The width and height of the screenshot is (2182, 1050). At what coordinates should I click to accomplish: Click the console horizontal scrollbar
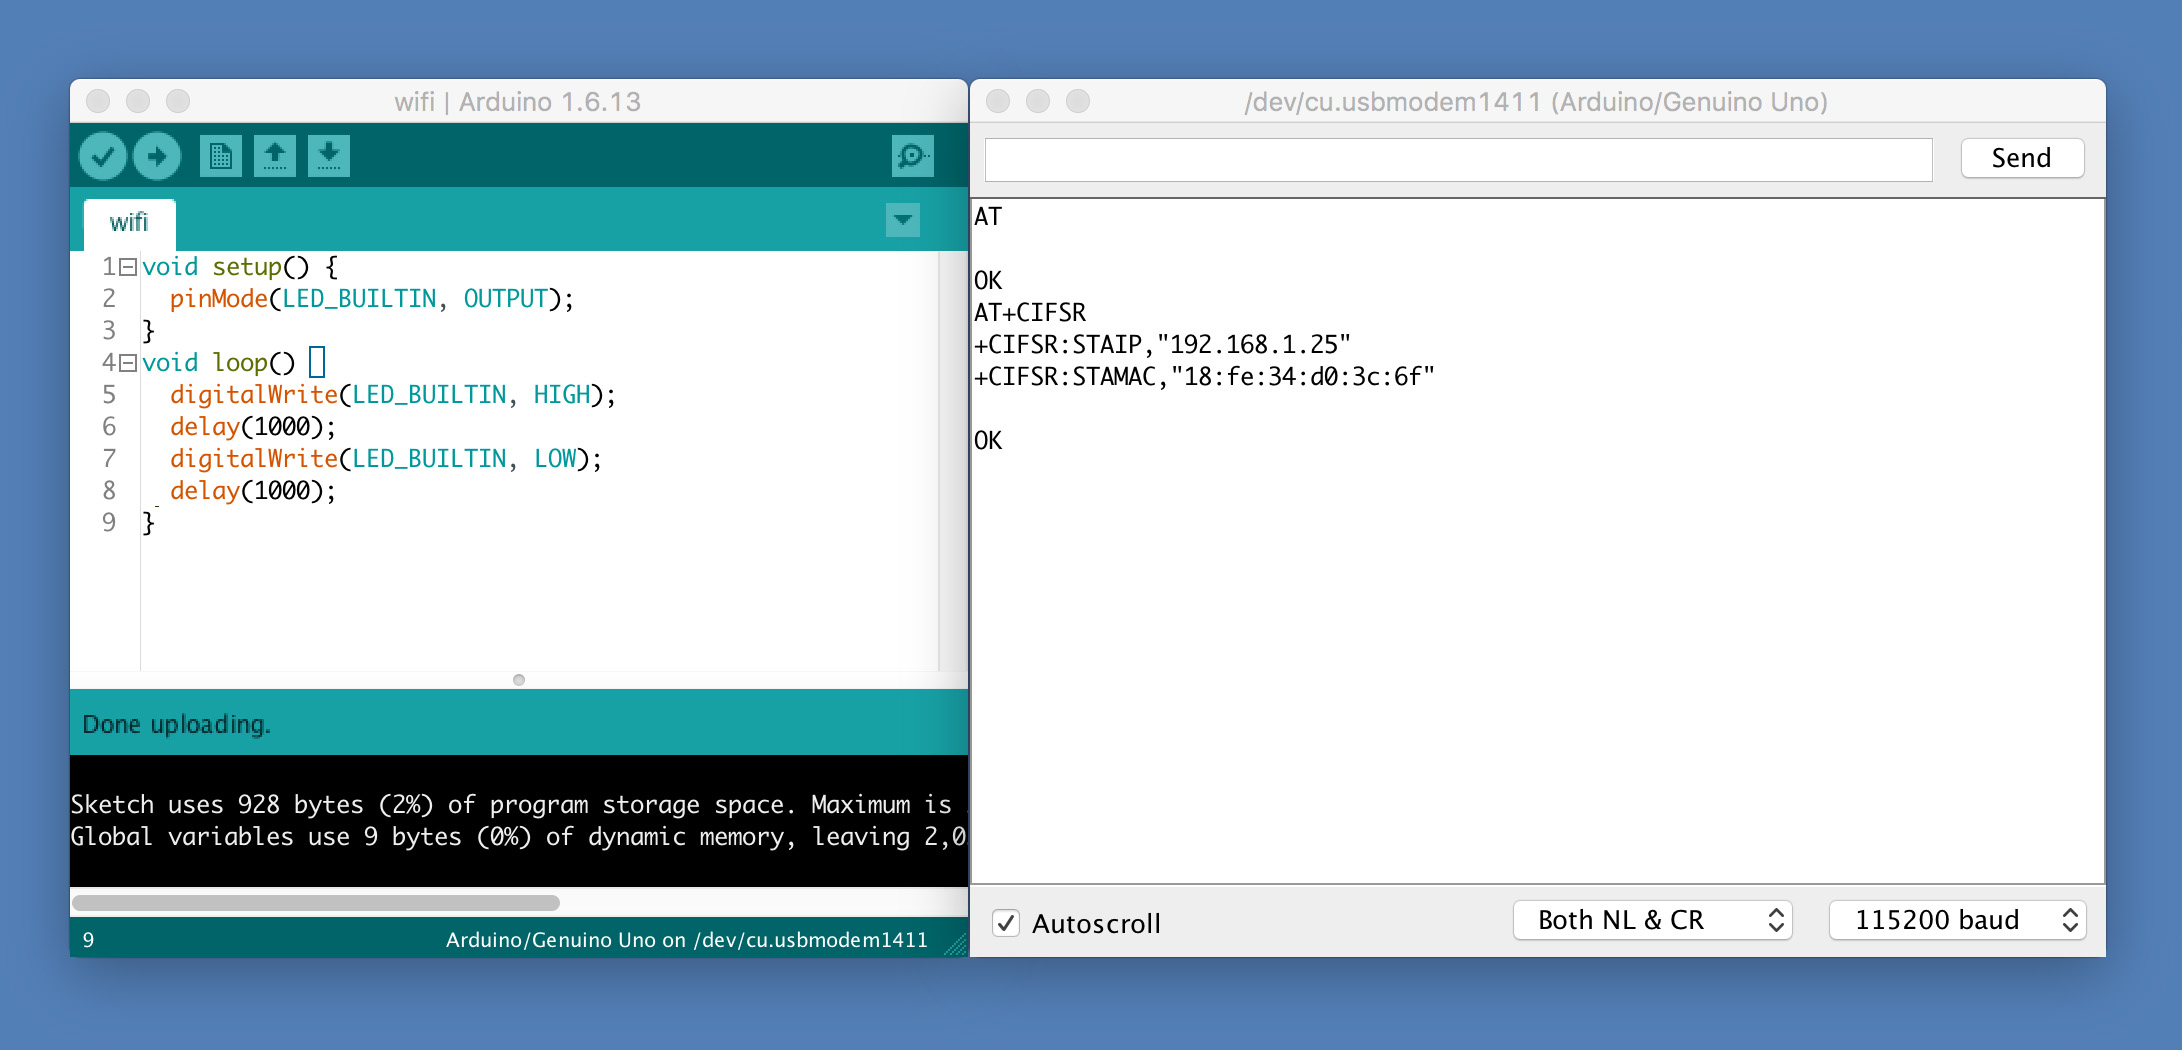(x=316, y=903)
